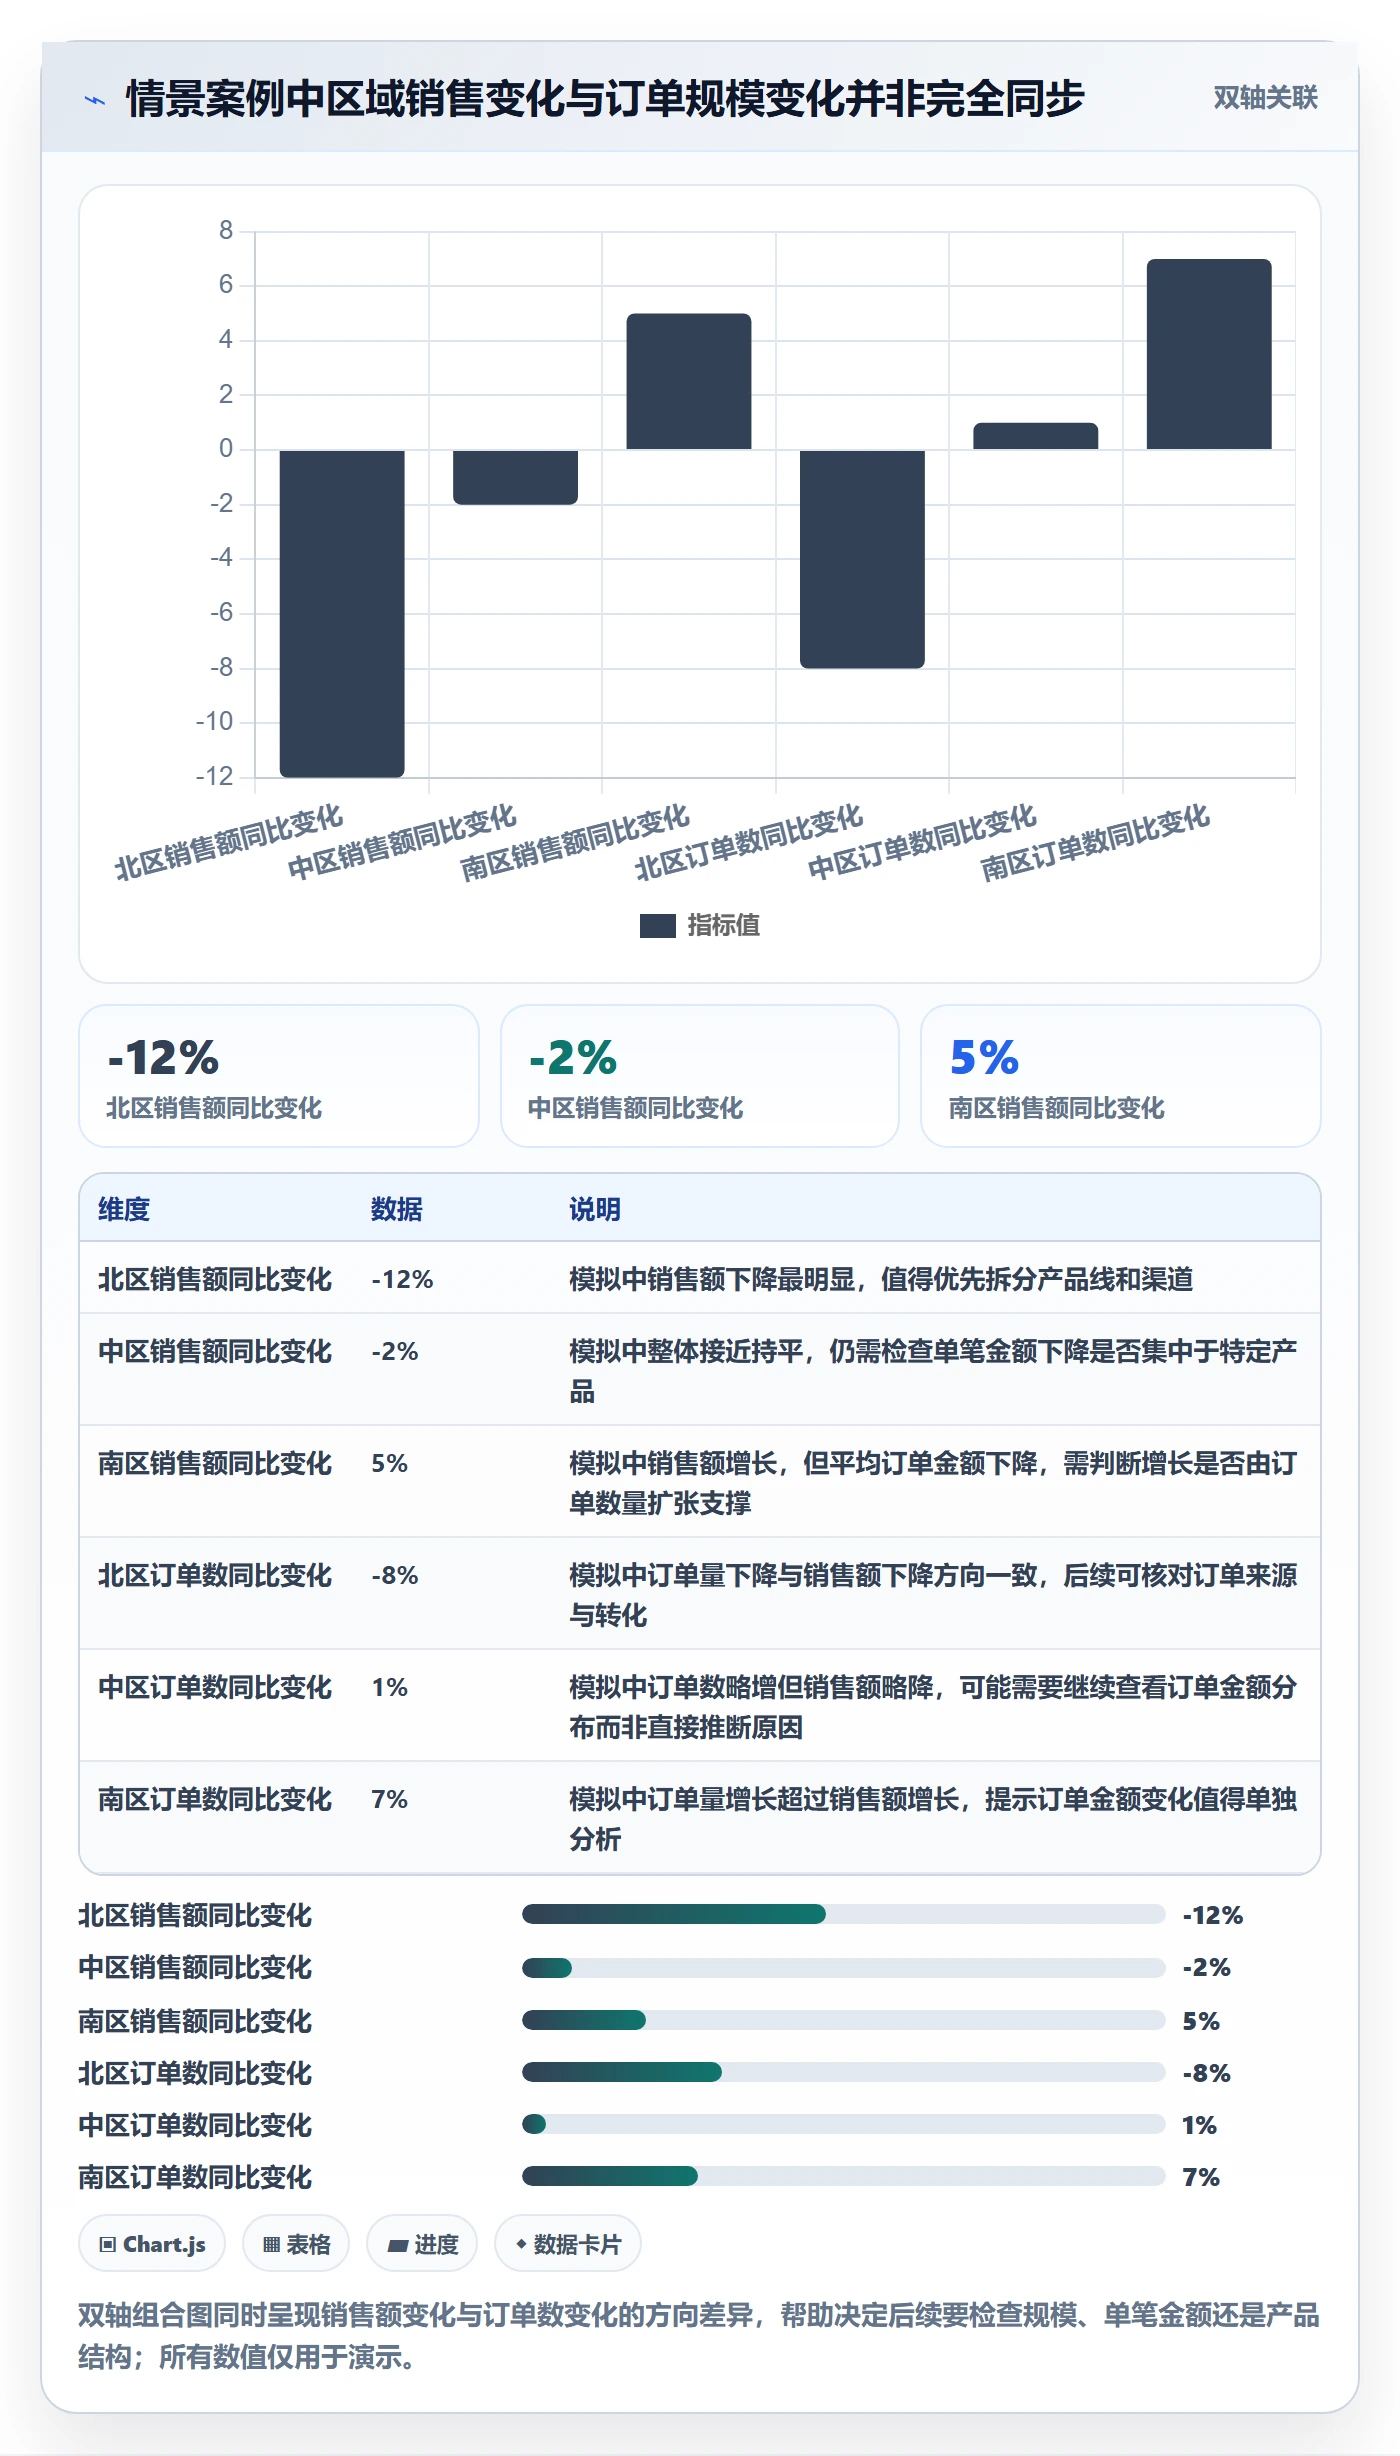Select table row cell 北区订单数同比变化
Viewport: 1400px width, 2456px height.
pos(215,1575)
